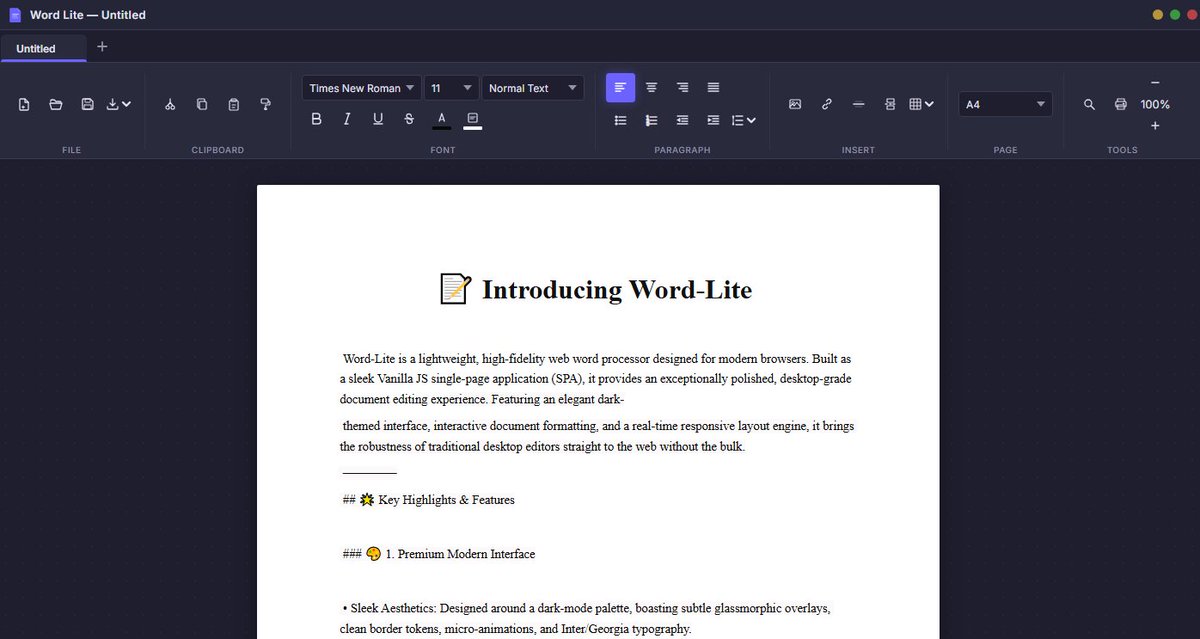Image resolution: width=1200 pixels, height=639 pixels.
Task: Open the text highlight color picker
Action: tap(472, 119)
